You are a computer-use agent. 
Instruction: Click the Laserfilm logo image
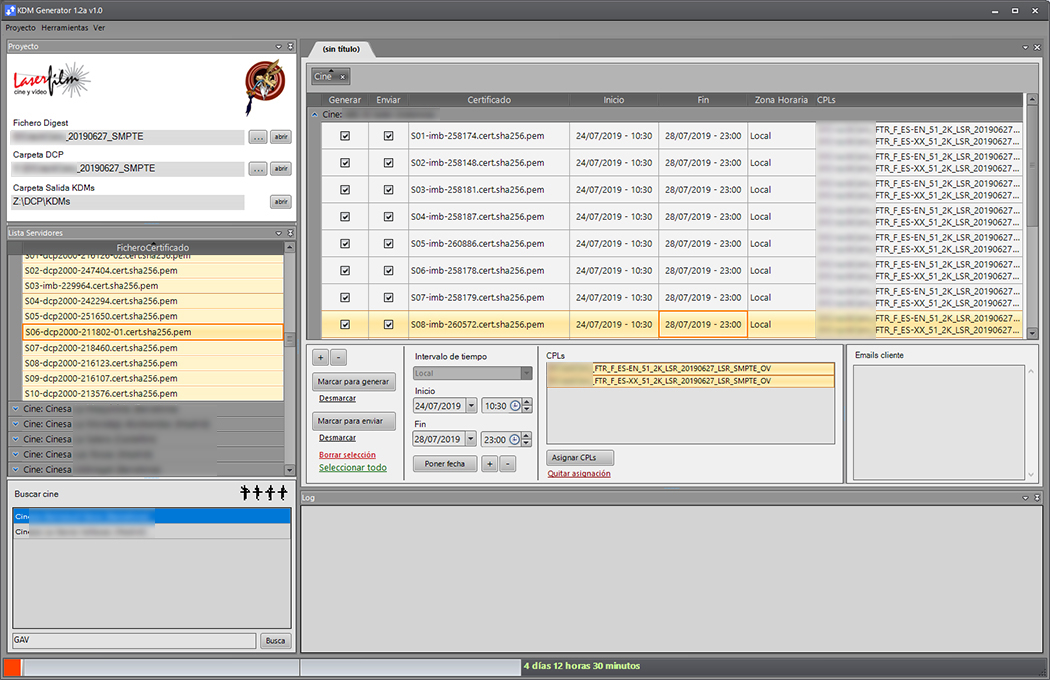52,82
